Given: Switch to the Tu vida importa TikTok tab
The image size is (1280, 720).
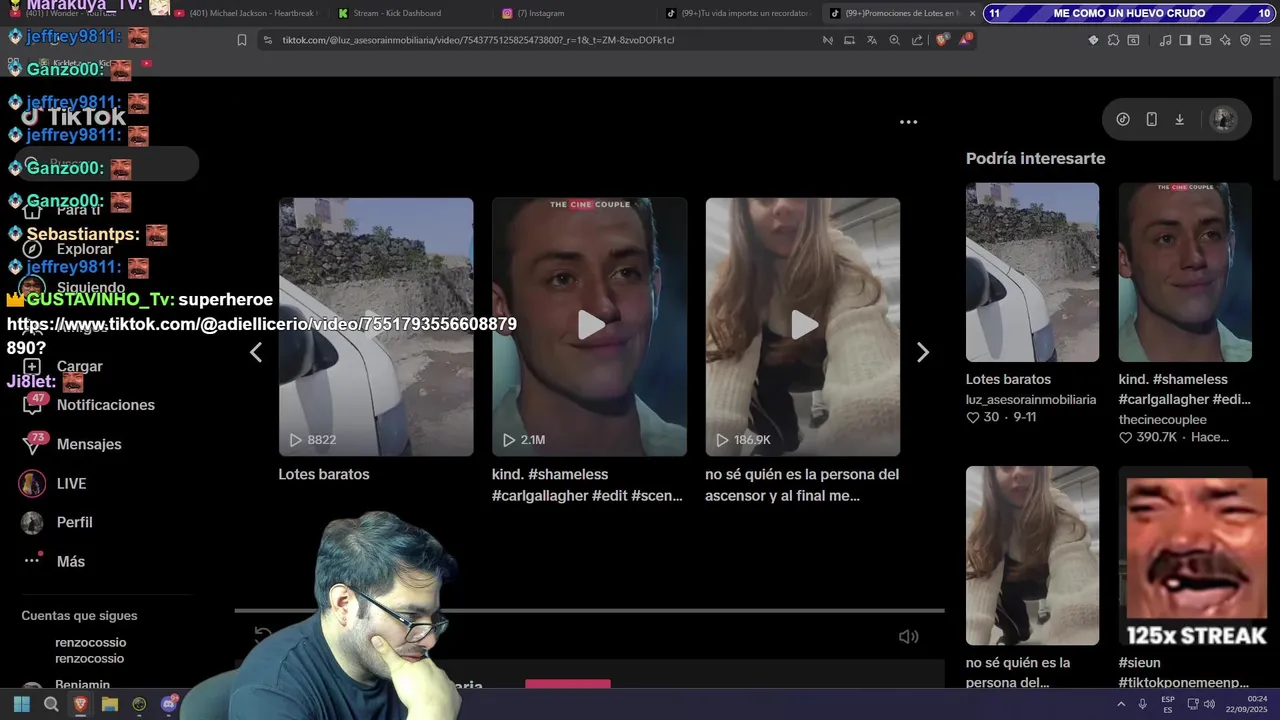Looking at the screenshot, I should 738,13.
